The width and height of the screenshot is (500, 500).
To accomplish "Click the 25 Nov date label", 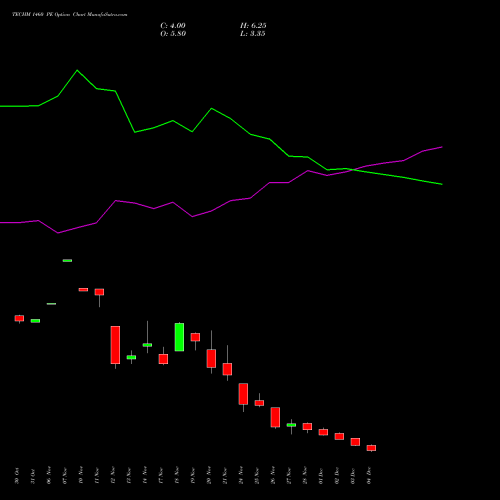I will pyautogui.click(x=257, y=476).
